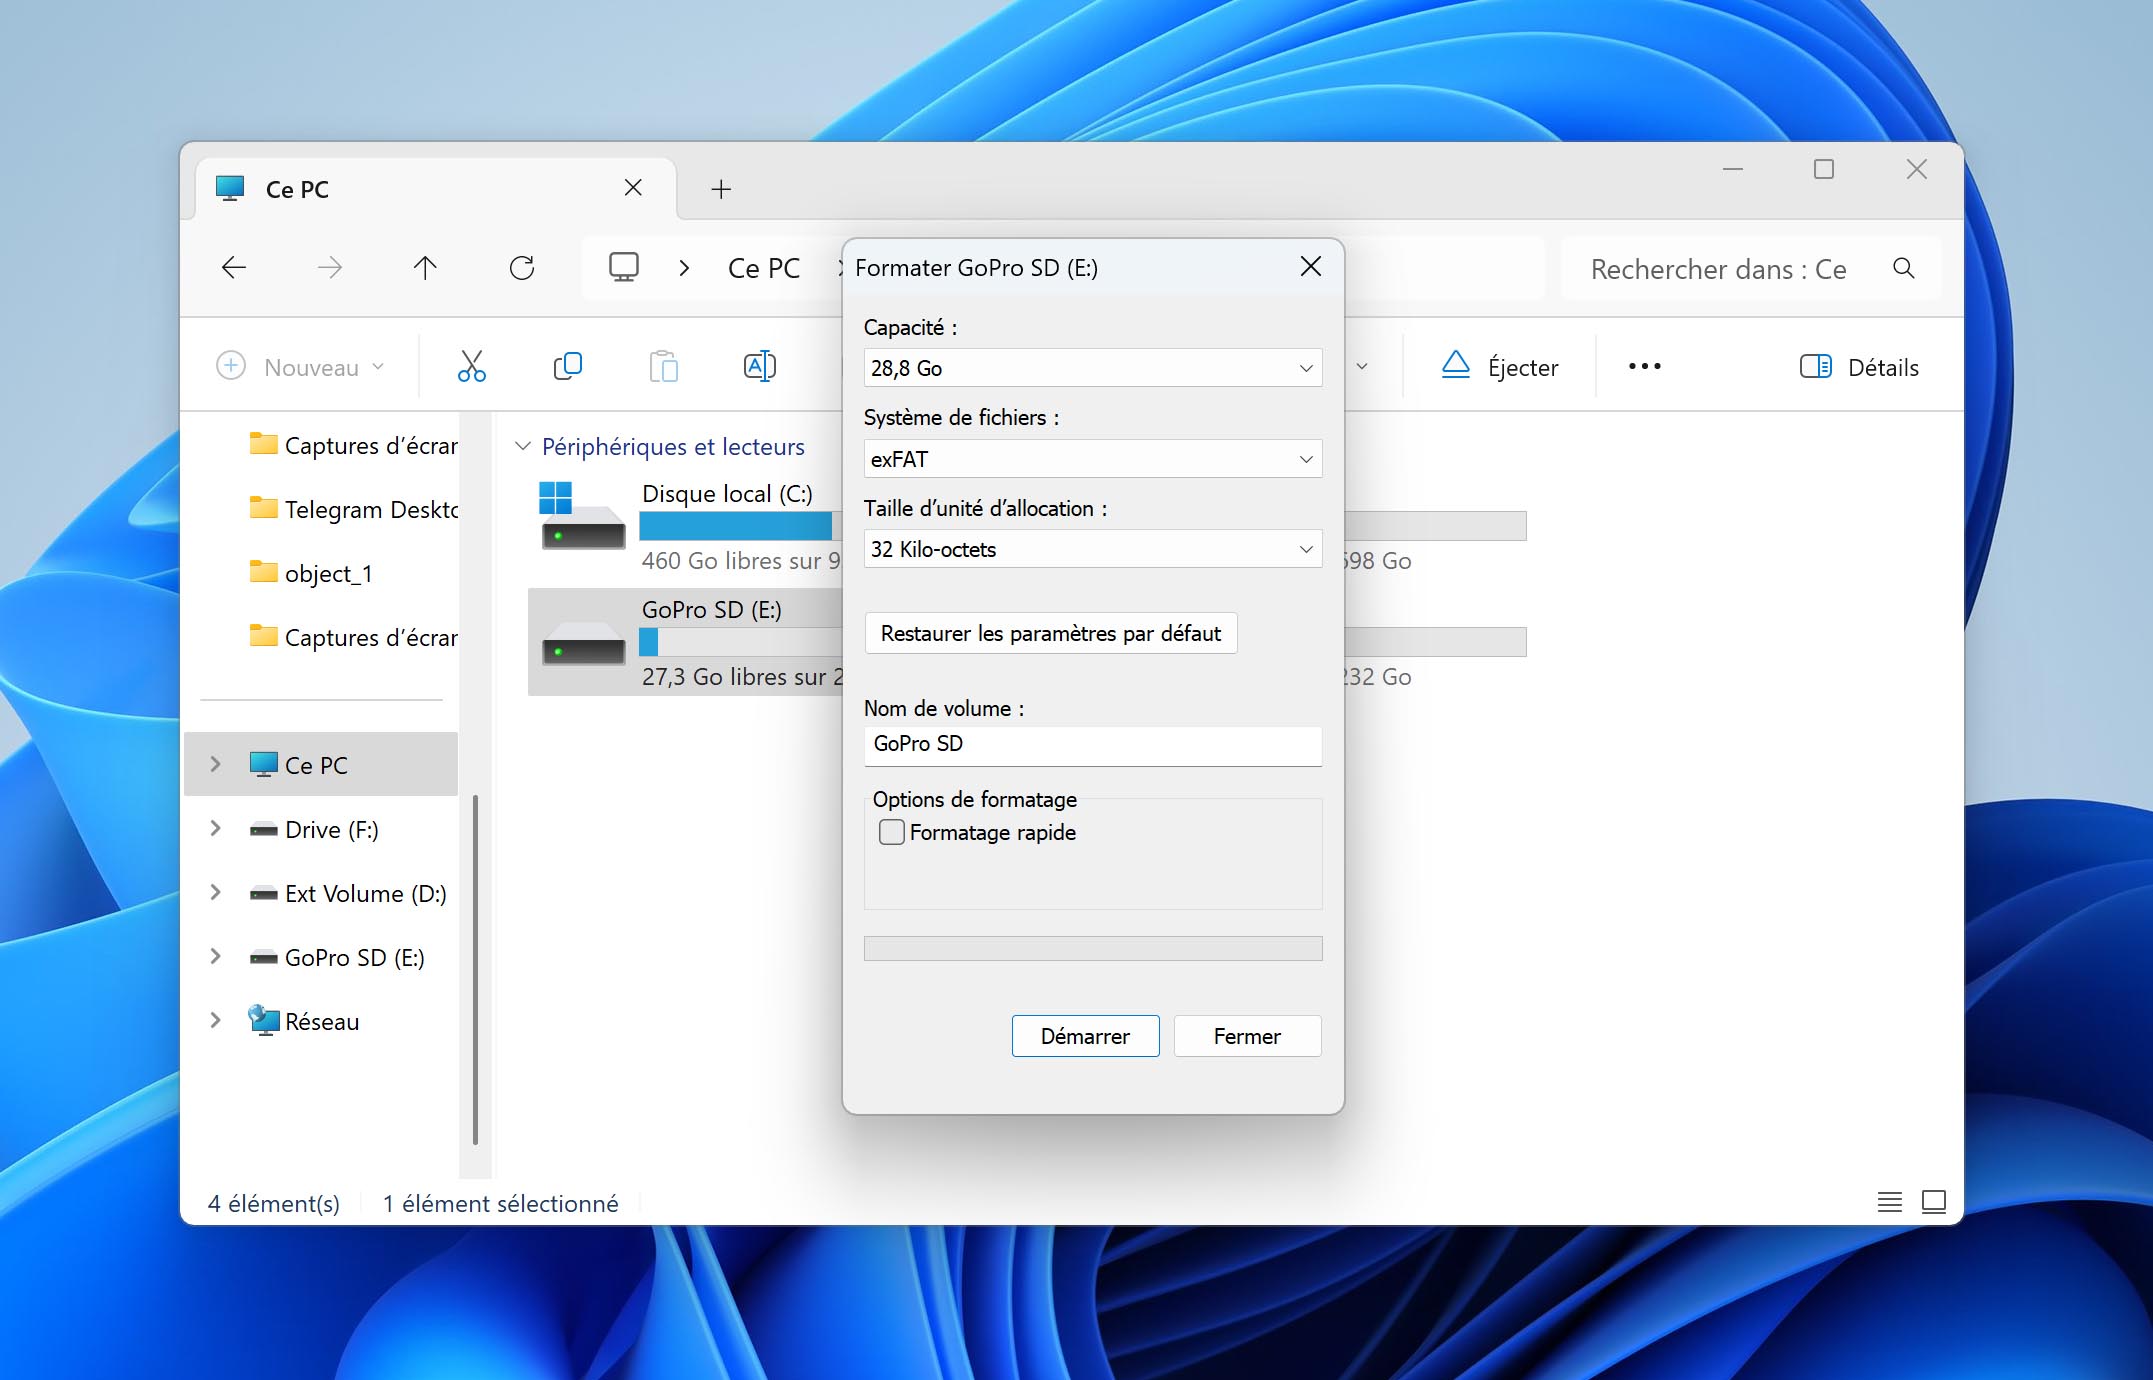
Task: Click the monitor icon in address bar
Action: tap(623, 267)
